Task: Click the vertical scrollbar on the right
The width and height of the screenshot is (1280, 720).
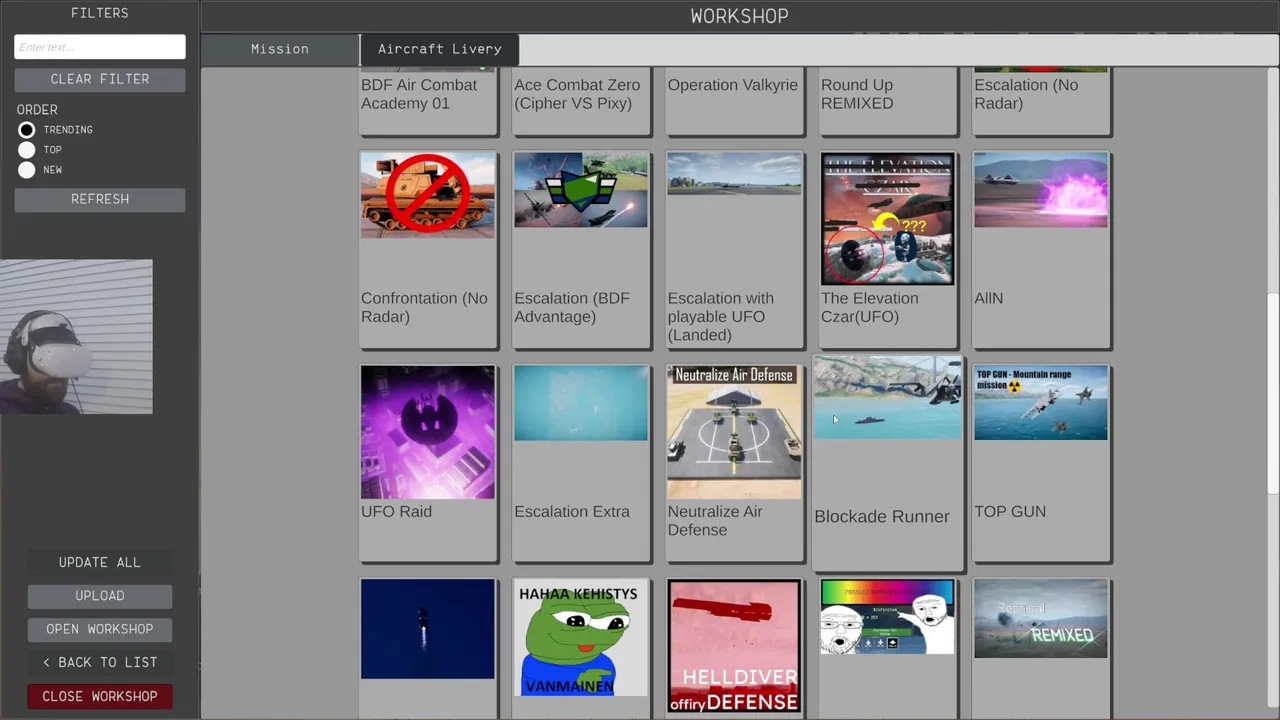Action: click(x=1273, y=393)
